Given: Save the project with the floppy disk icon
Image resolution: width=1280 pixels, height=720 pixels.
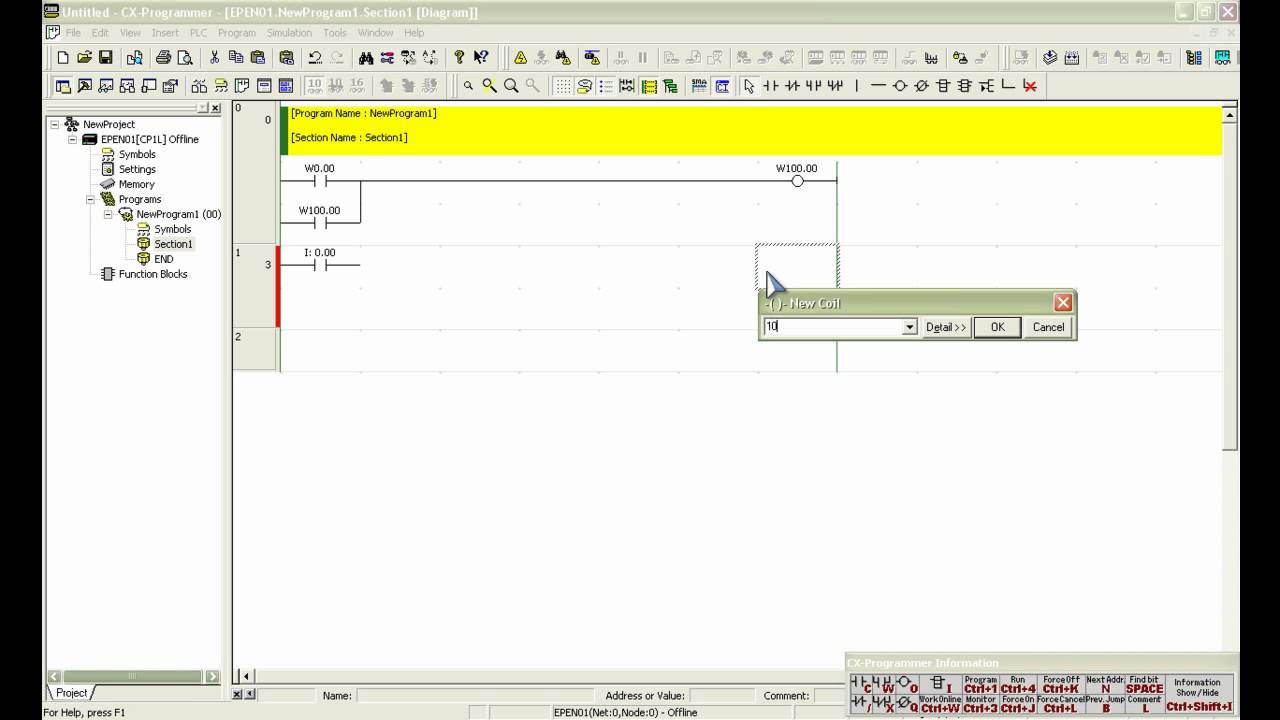Looking at the screenshot, I should point(105,58).
